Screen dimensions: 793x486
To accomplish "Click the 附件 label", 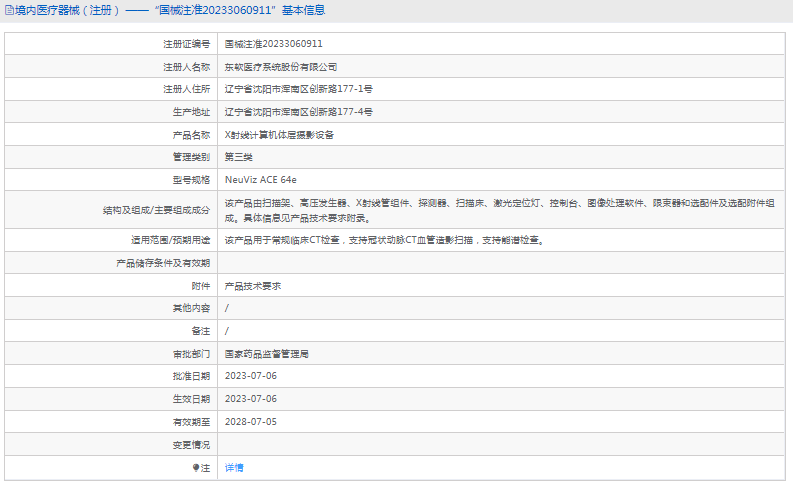I will click(201, 286).
